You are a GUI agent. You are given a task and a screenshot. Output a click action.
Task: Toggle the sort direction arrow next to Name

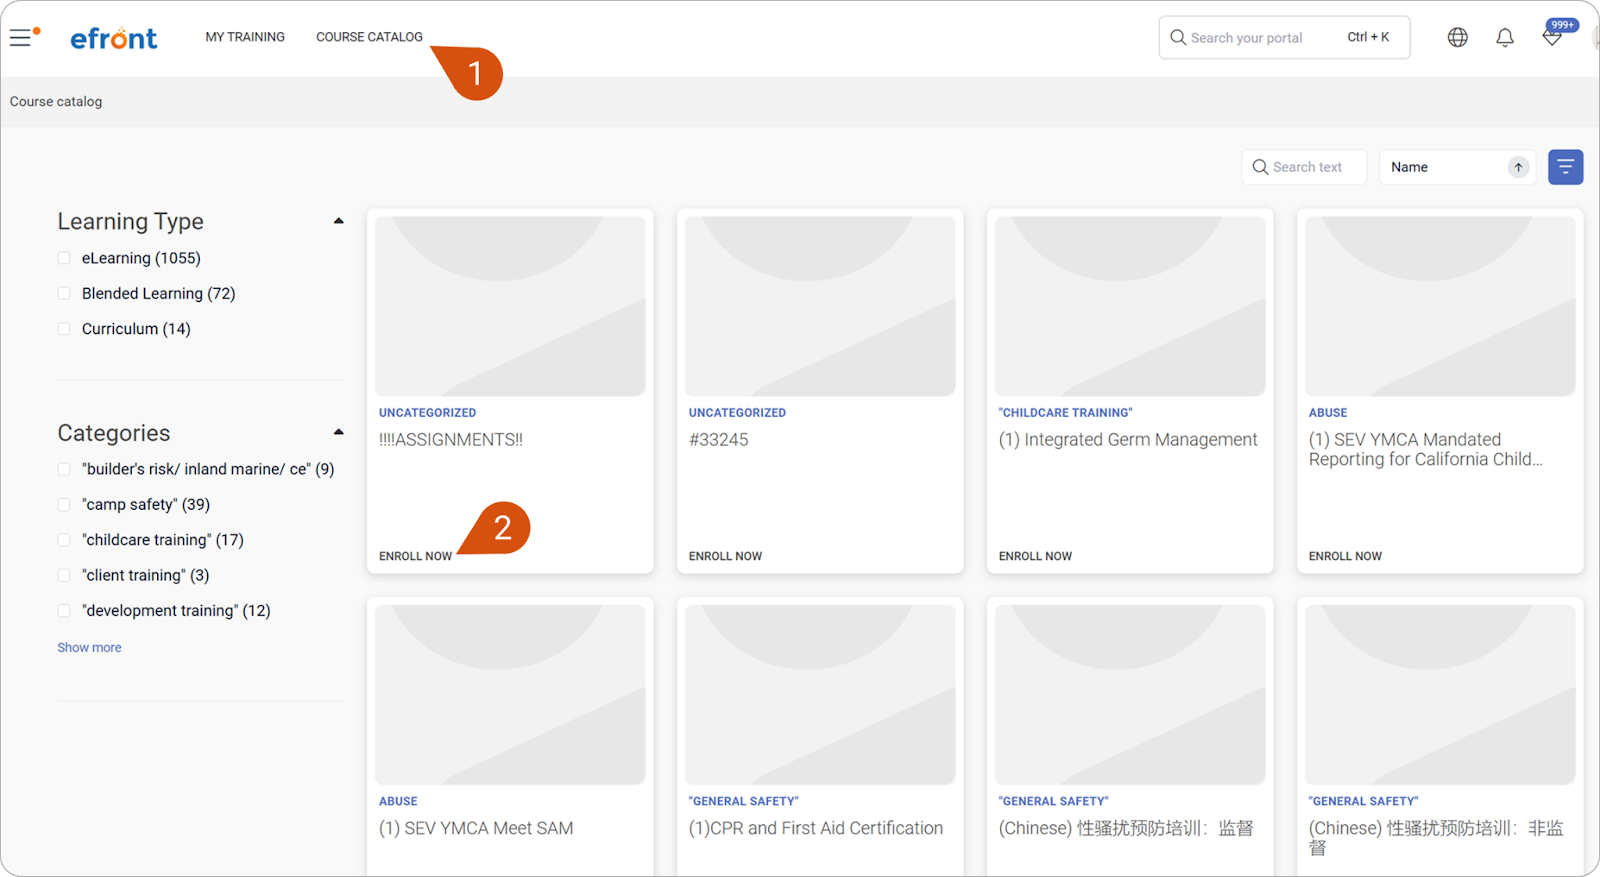click(1518, 167)
